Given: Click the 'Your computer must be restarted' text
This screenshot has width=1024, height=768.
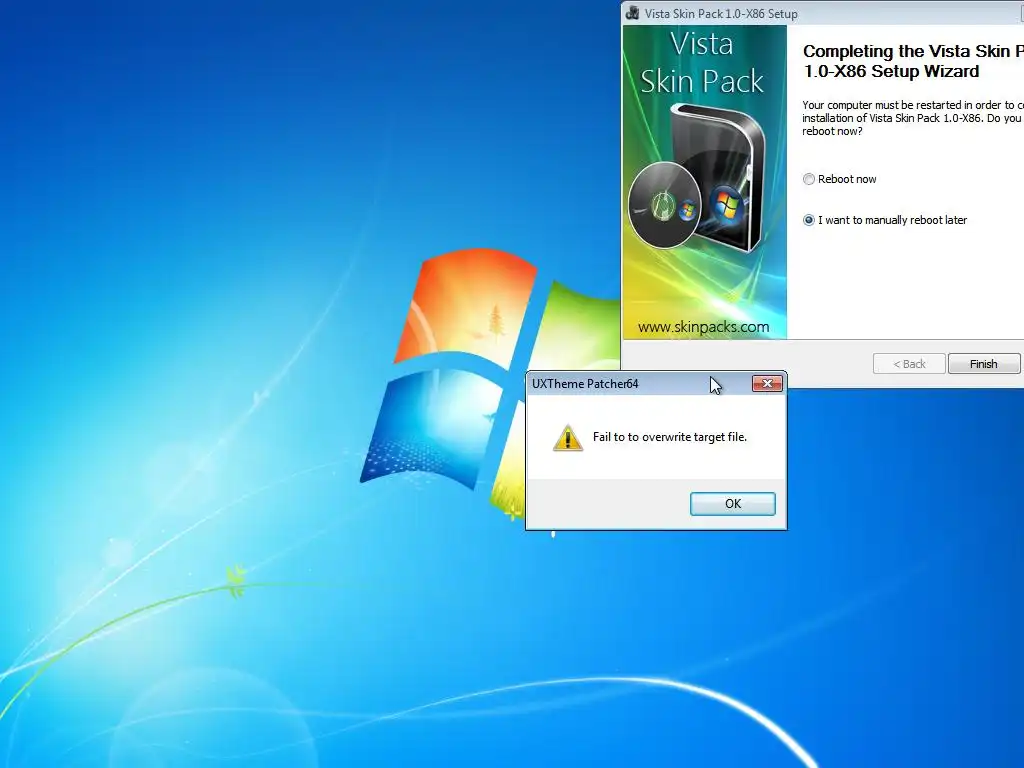Looking at the screenshot, I should click(913, 118).
